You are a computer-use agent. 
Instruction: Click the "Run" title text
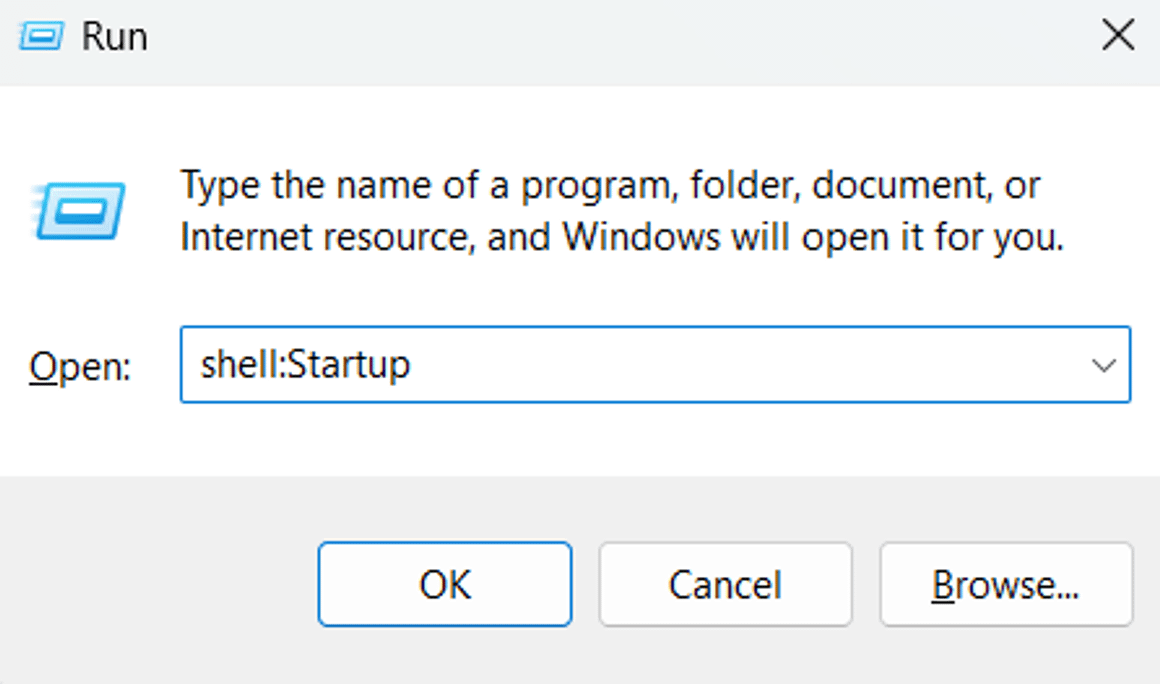[x=114, y=37]
